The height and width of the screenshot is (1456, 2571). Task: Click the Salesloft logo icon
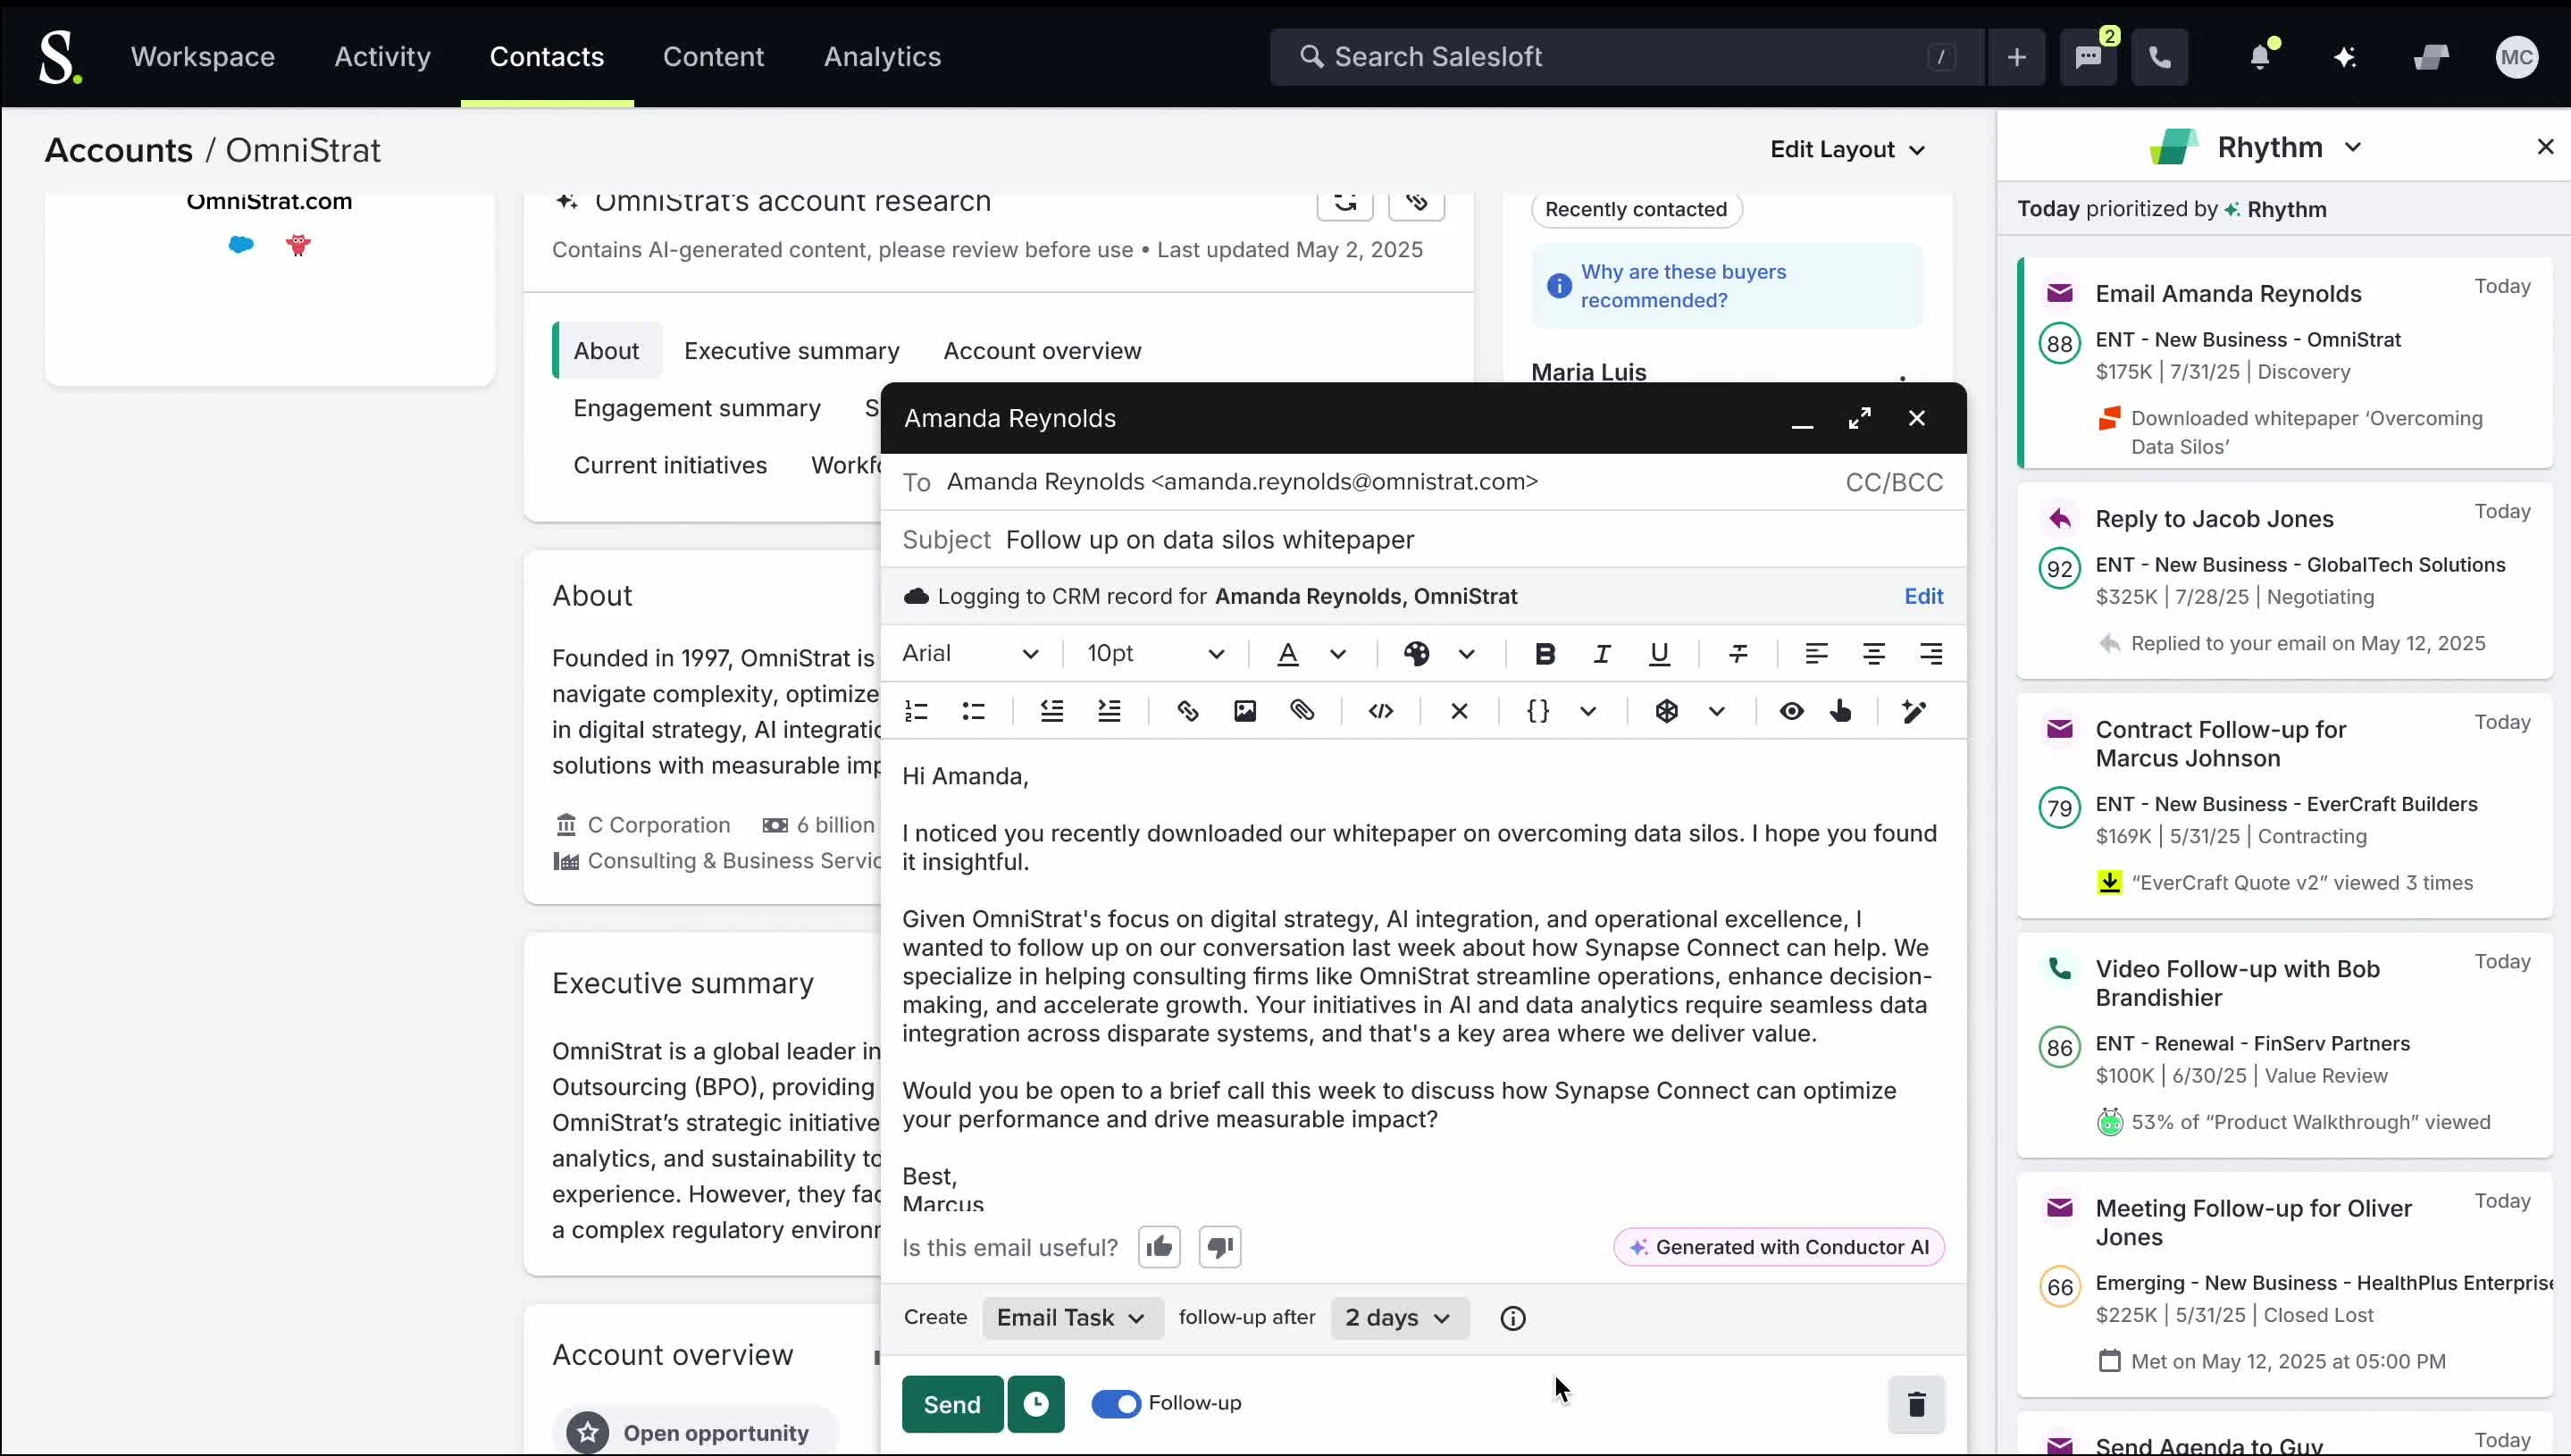coord(59,57)
